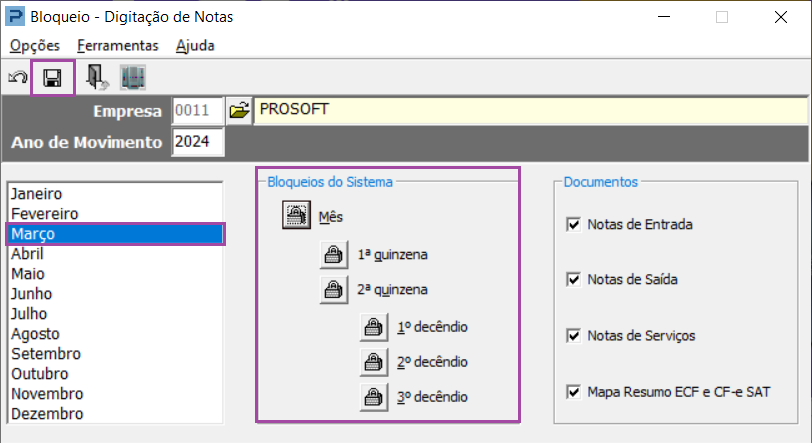Select Junho in month list

(115, 294)
